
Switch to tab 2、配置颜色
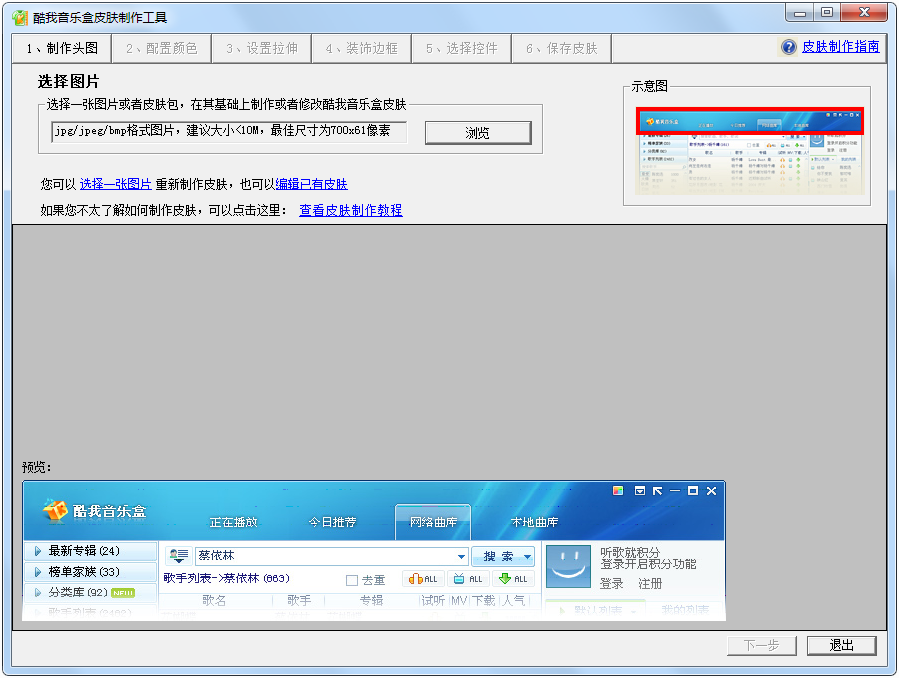(x=162, y=49)
